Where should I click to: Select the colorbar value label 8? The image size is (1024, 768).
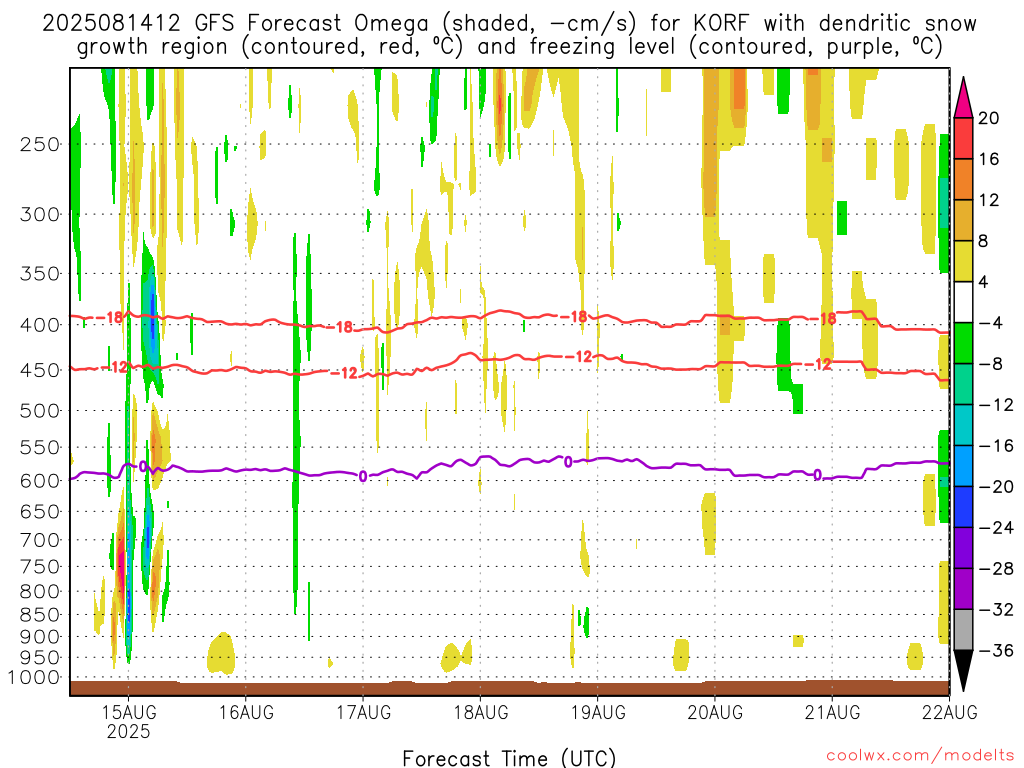(984, 241)
